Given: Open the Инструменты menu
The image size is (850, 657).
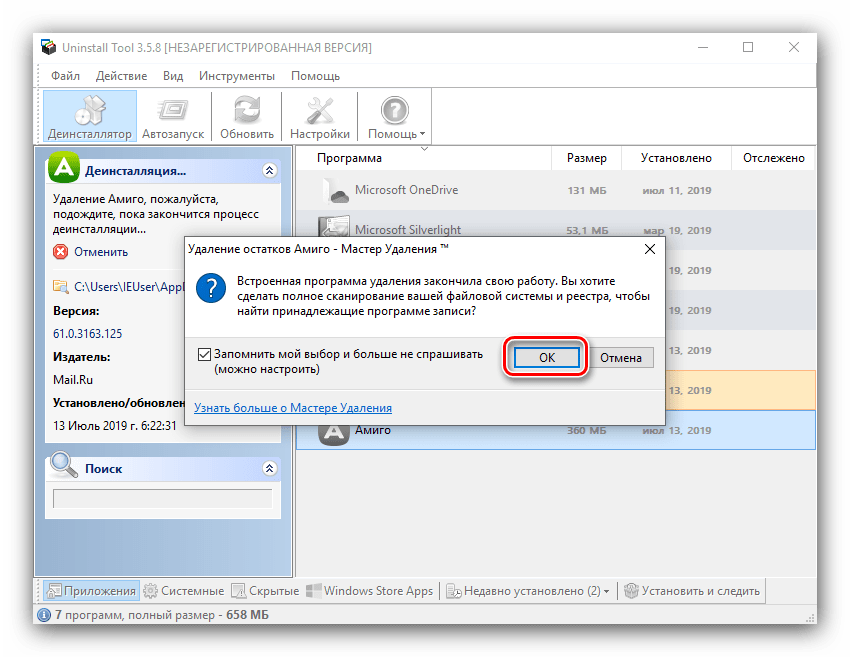Looking at the screenshot, I should coord(236,76).
